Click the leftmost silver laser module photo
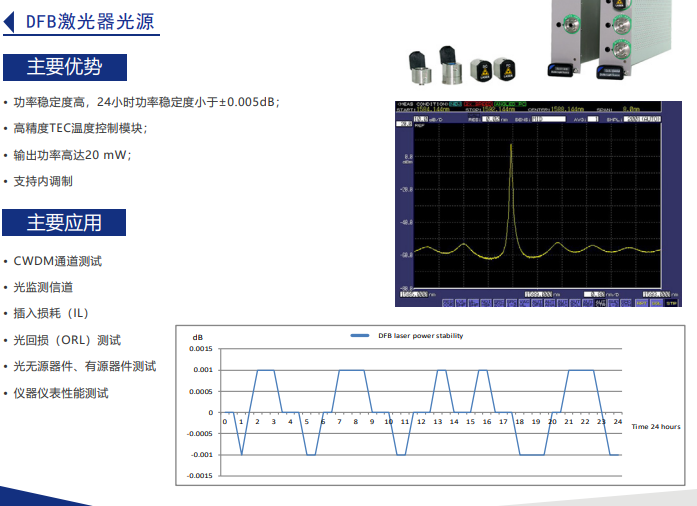Viewport: 697px width, 506px height. tap(417, 65)
